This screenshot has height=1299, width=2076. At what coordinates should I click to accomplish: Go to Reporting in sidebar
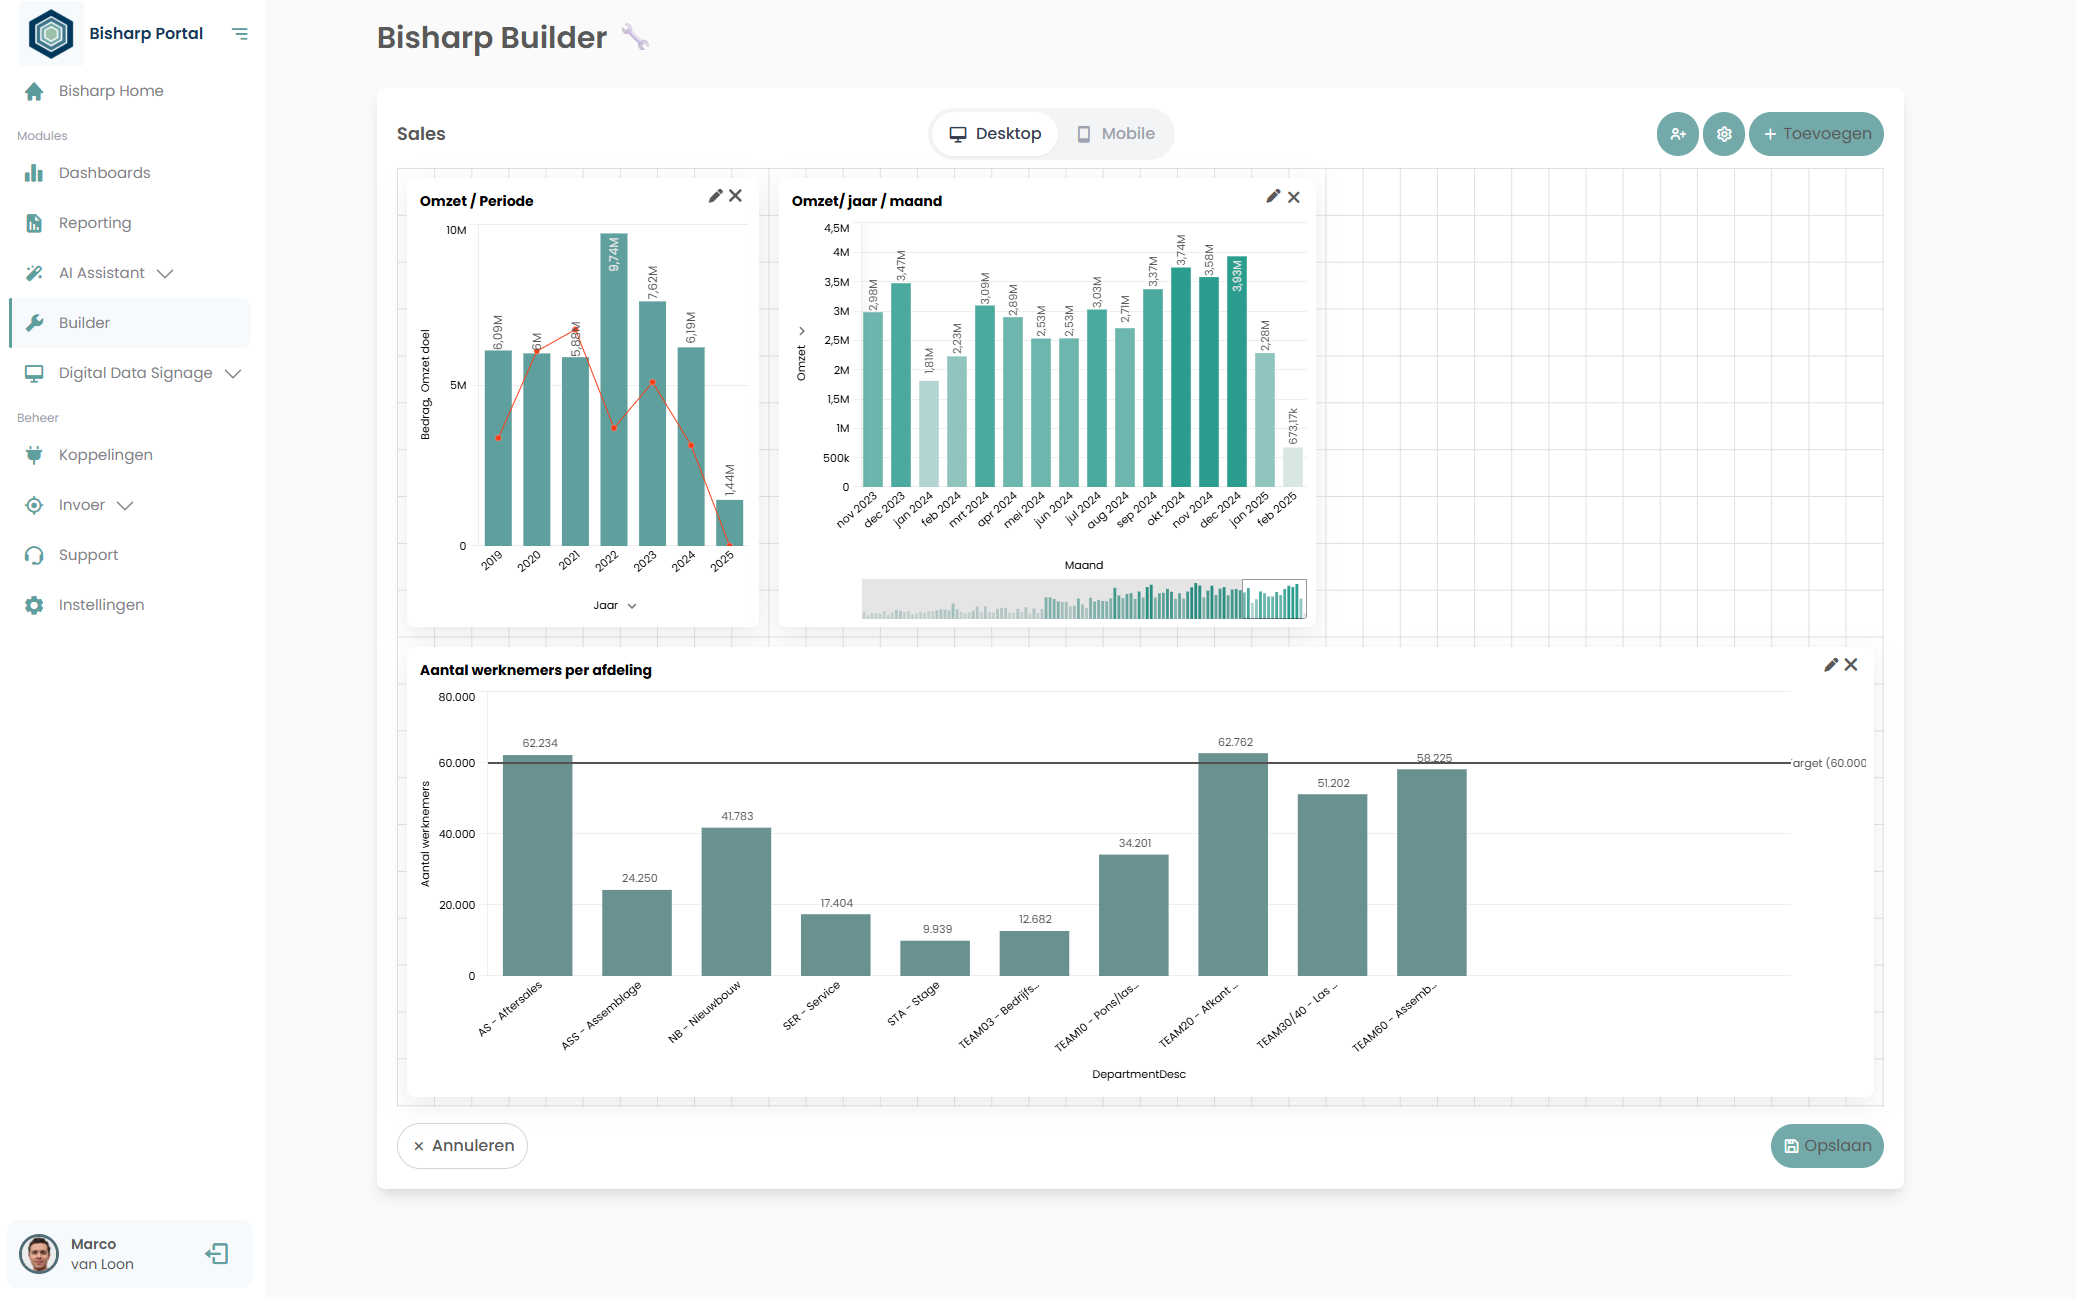[94, 223]
